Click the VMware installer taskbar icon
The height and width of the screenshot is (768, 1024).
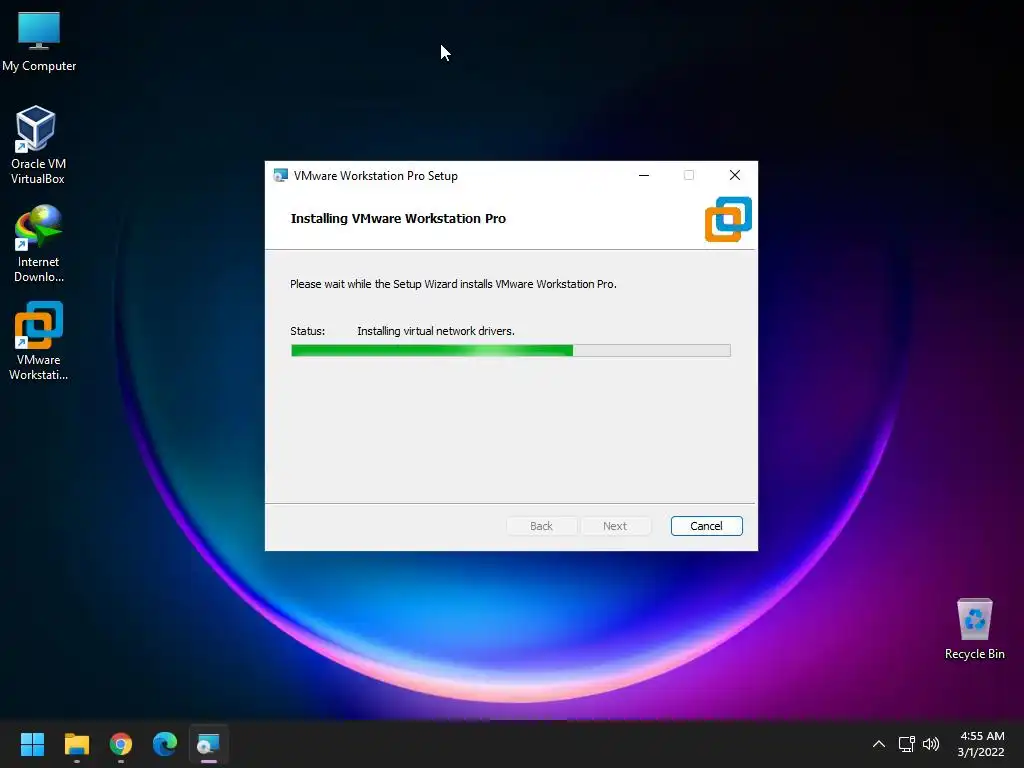coord(208,744)
